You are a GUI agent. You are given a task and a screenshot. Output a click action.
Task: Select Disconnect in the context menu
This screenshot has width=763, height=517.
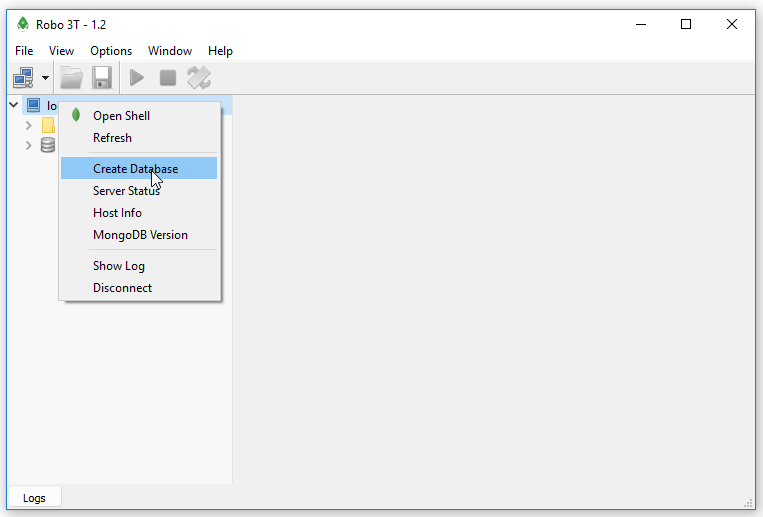139,288
